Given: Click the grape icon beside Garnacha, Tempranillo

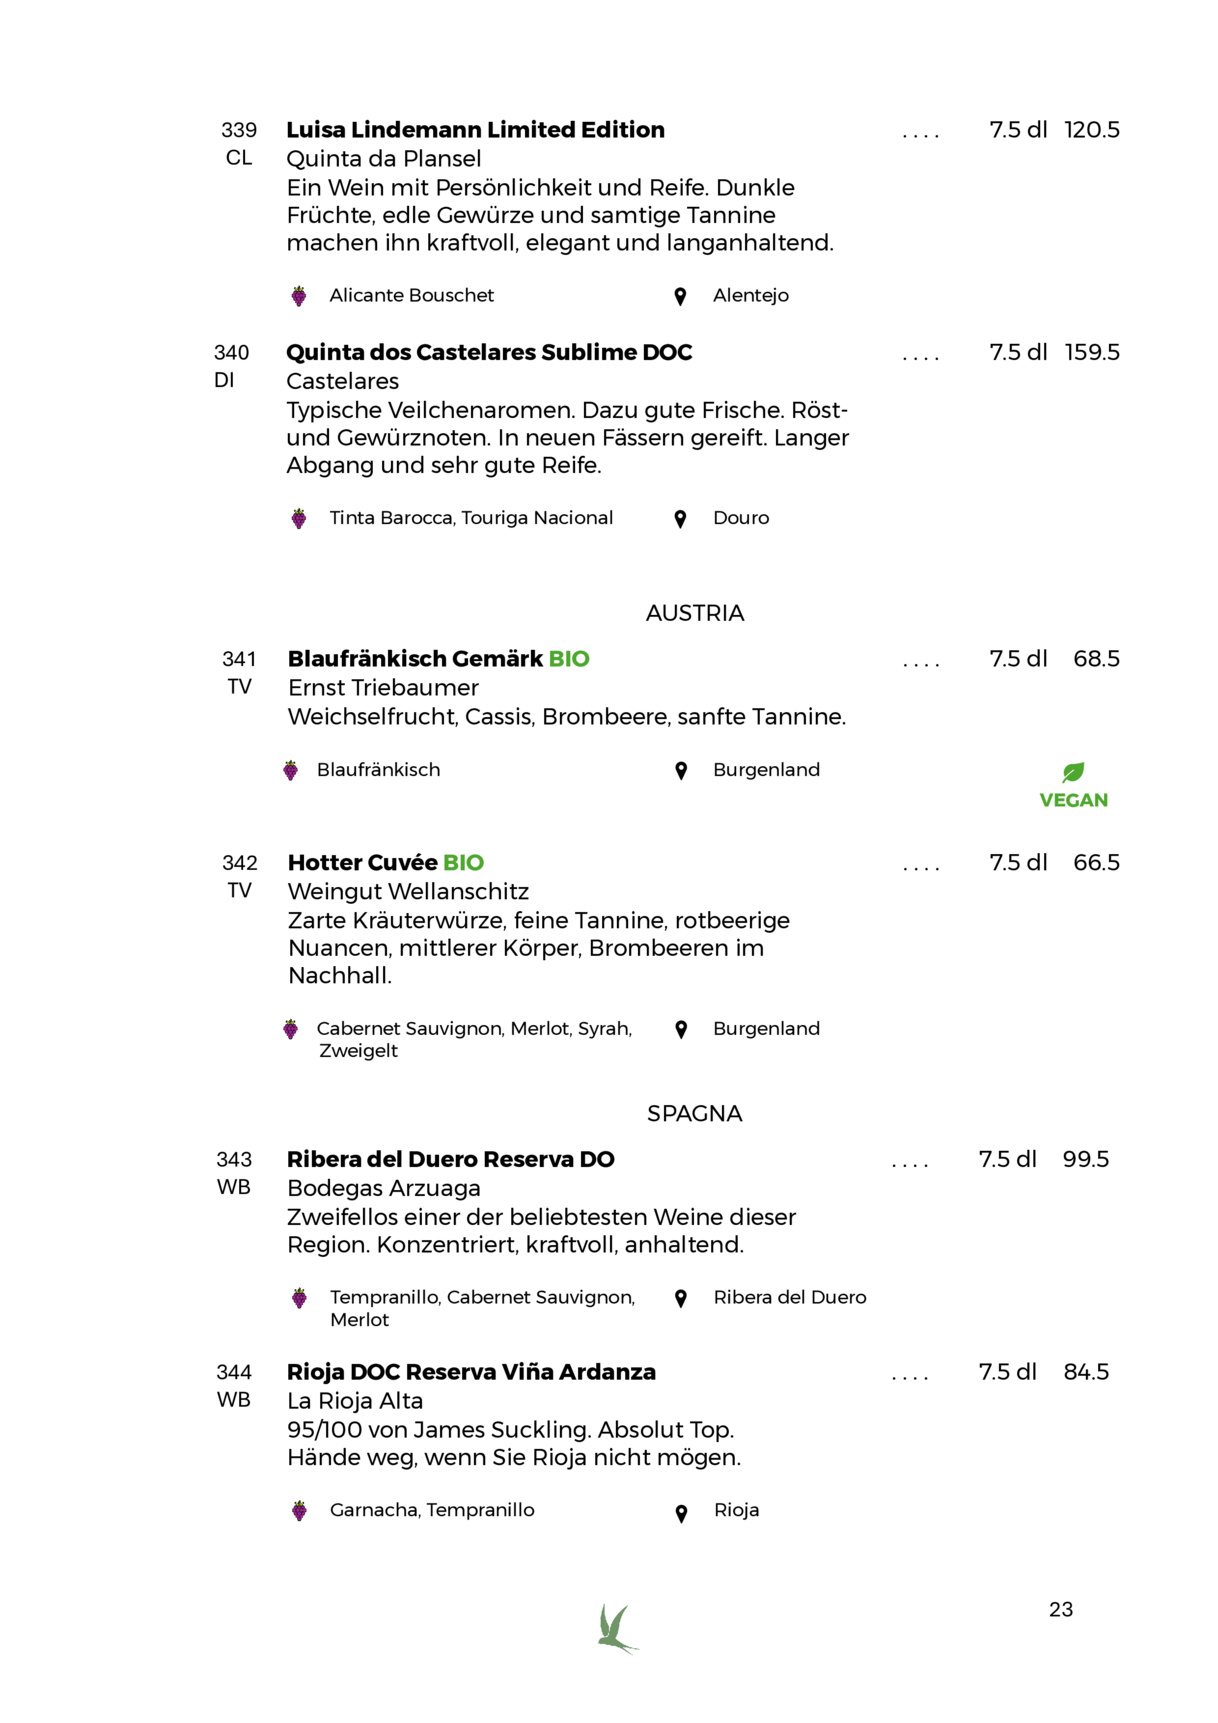Looking at the screenshot, I should click(299, 1511).
